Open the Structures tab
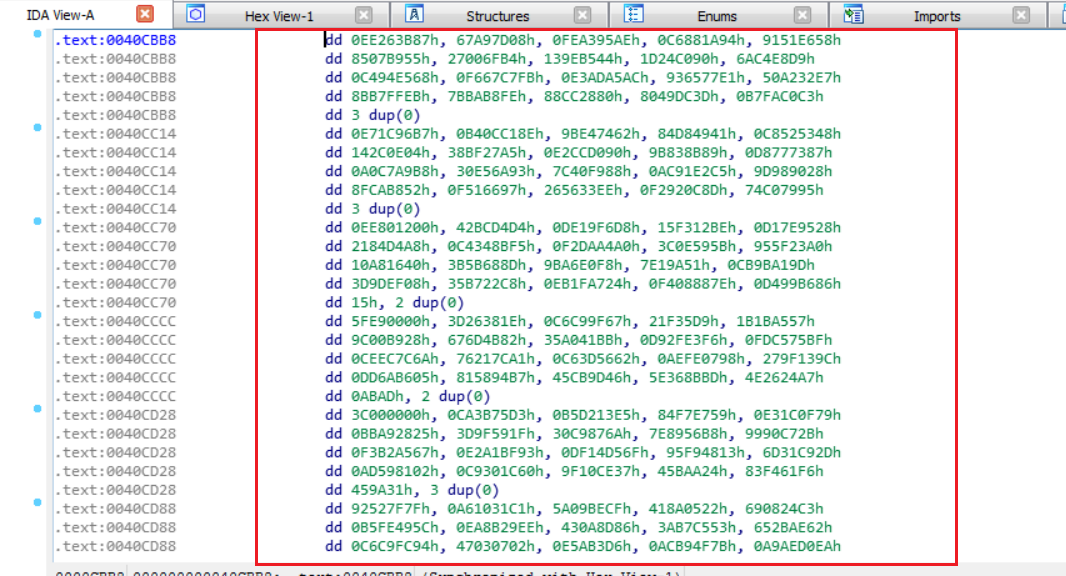This screenshot has width=1066, height=576. pos(497,16)
